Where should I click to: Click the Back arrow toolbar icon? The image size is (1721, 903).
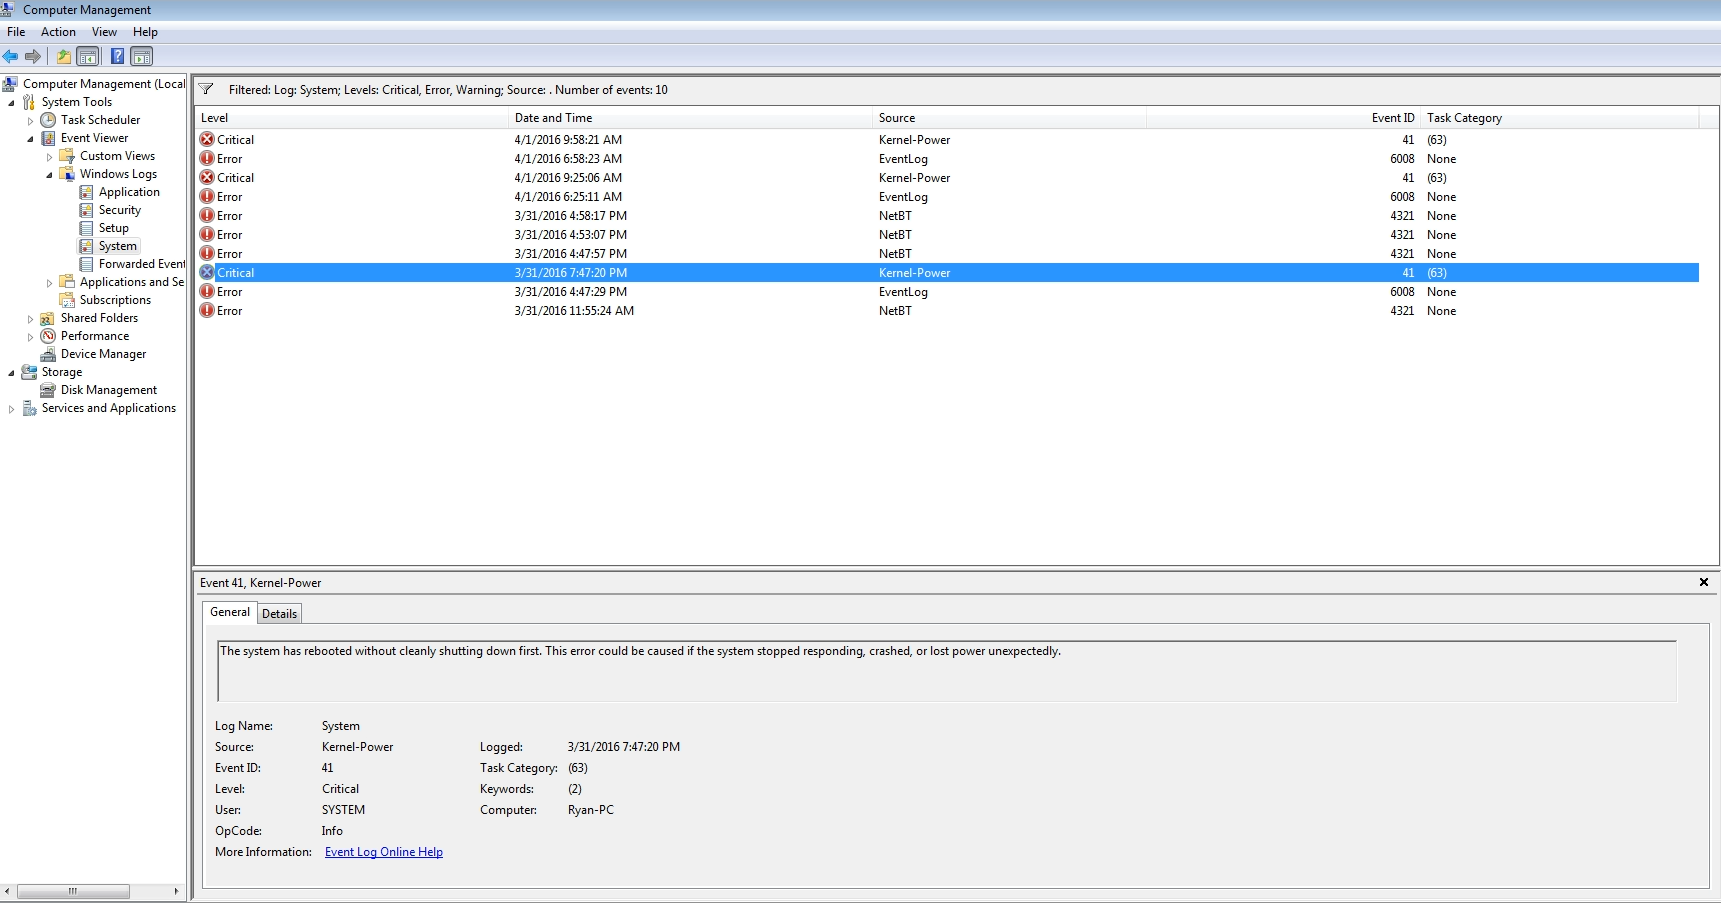point(11,56)
